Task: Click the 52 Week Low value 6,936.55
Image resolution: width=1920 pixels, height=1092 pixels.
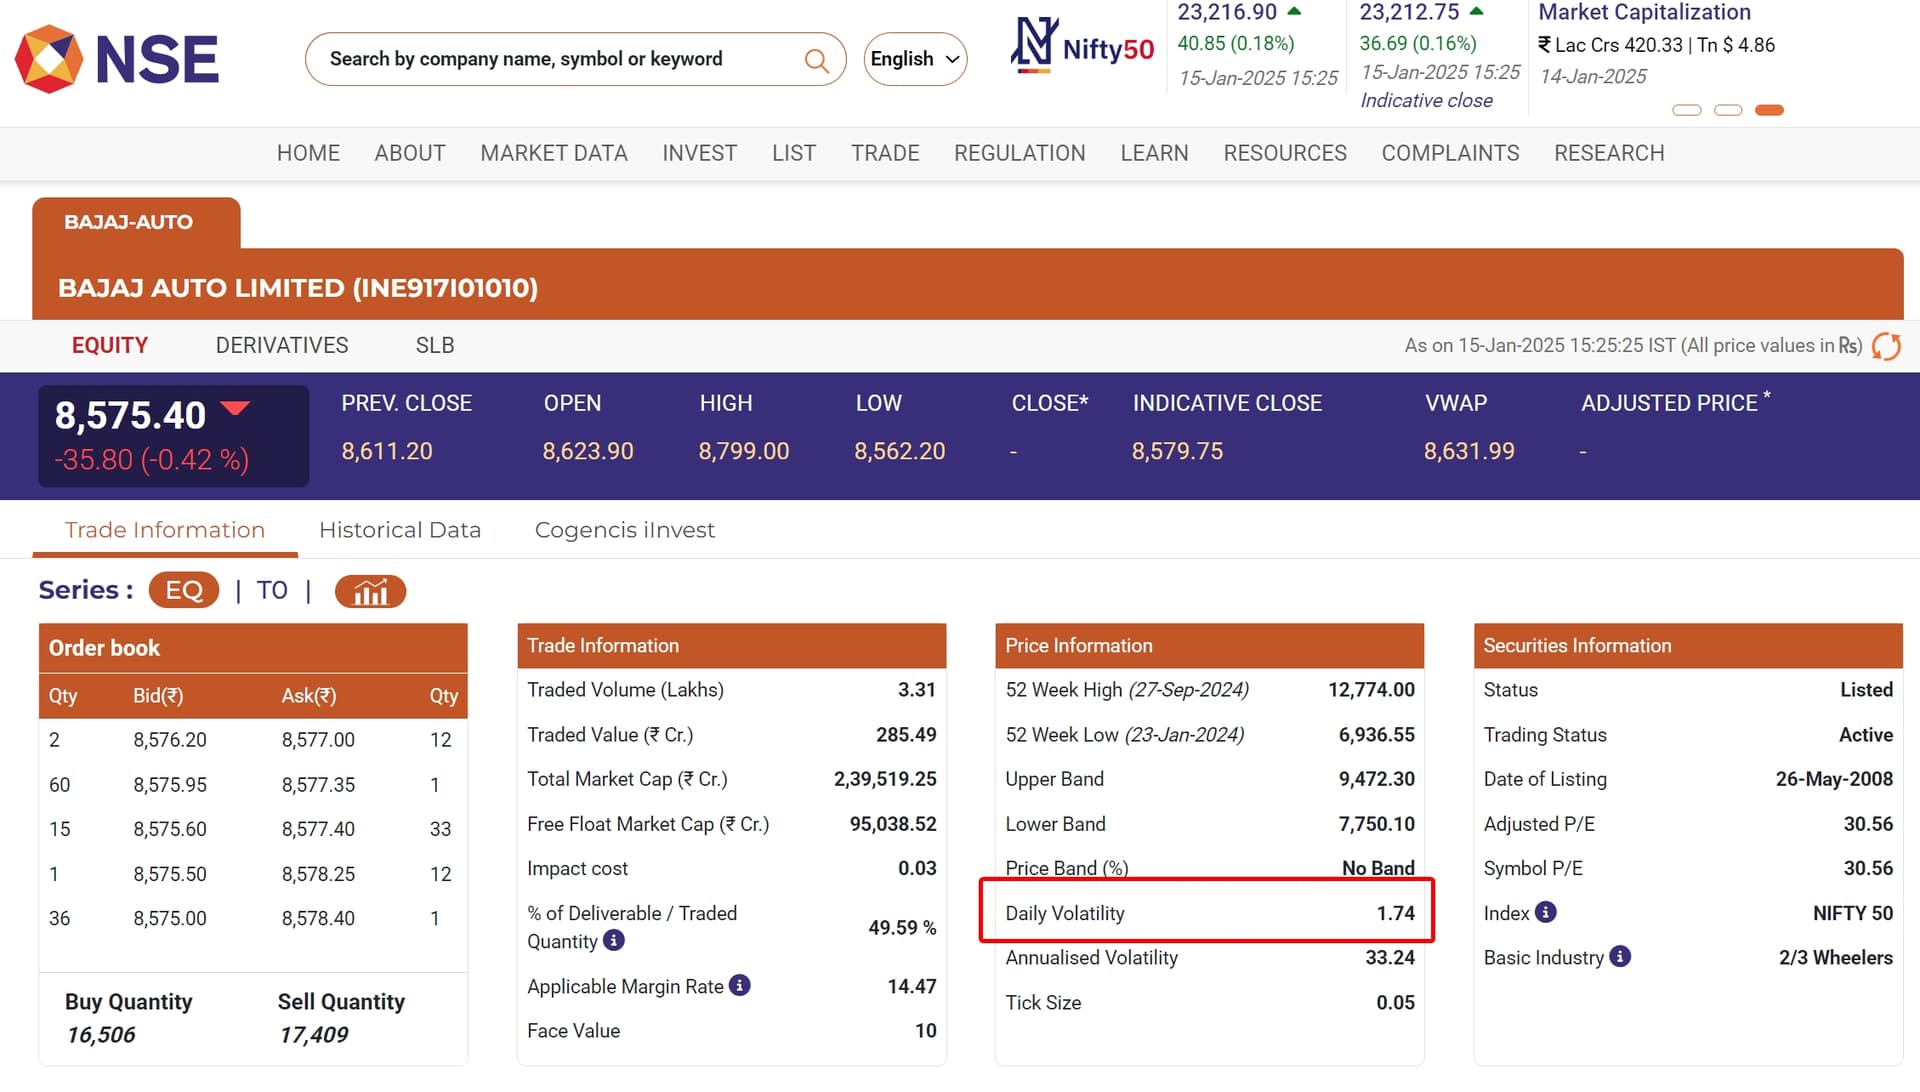Action: point(1377,735)
